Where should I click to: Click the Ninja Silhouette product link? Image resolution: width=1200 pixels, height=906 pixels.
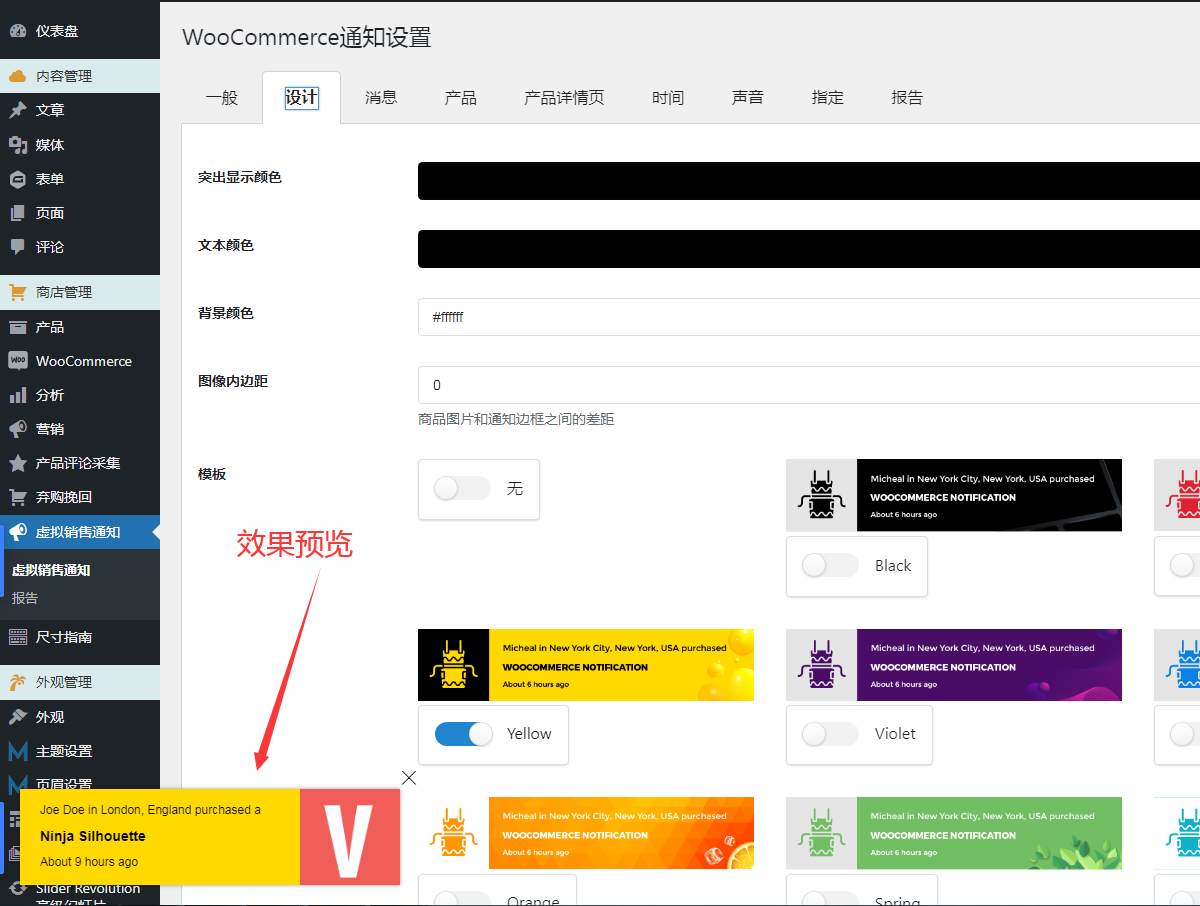[93, 836]
